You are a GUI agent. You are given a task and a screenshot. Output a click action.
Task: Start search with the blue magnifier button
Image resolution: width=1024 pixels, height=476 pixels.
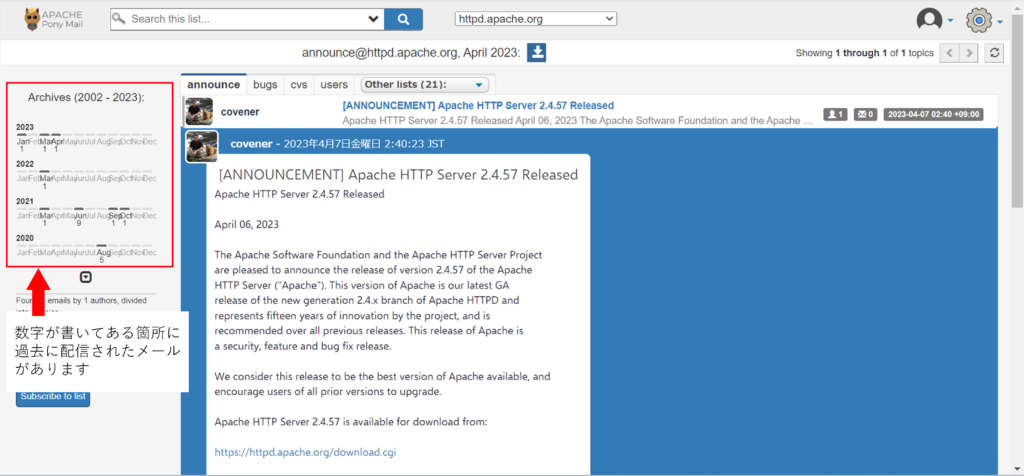[x=403, y=19]
